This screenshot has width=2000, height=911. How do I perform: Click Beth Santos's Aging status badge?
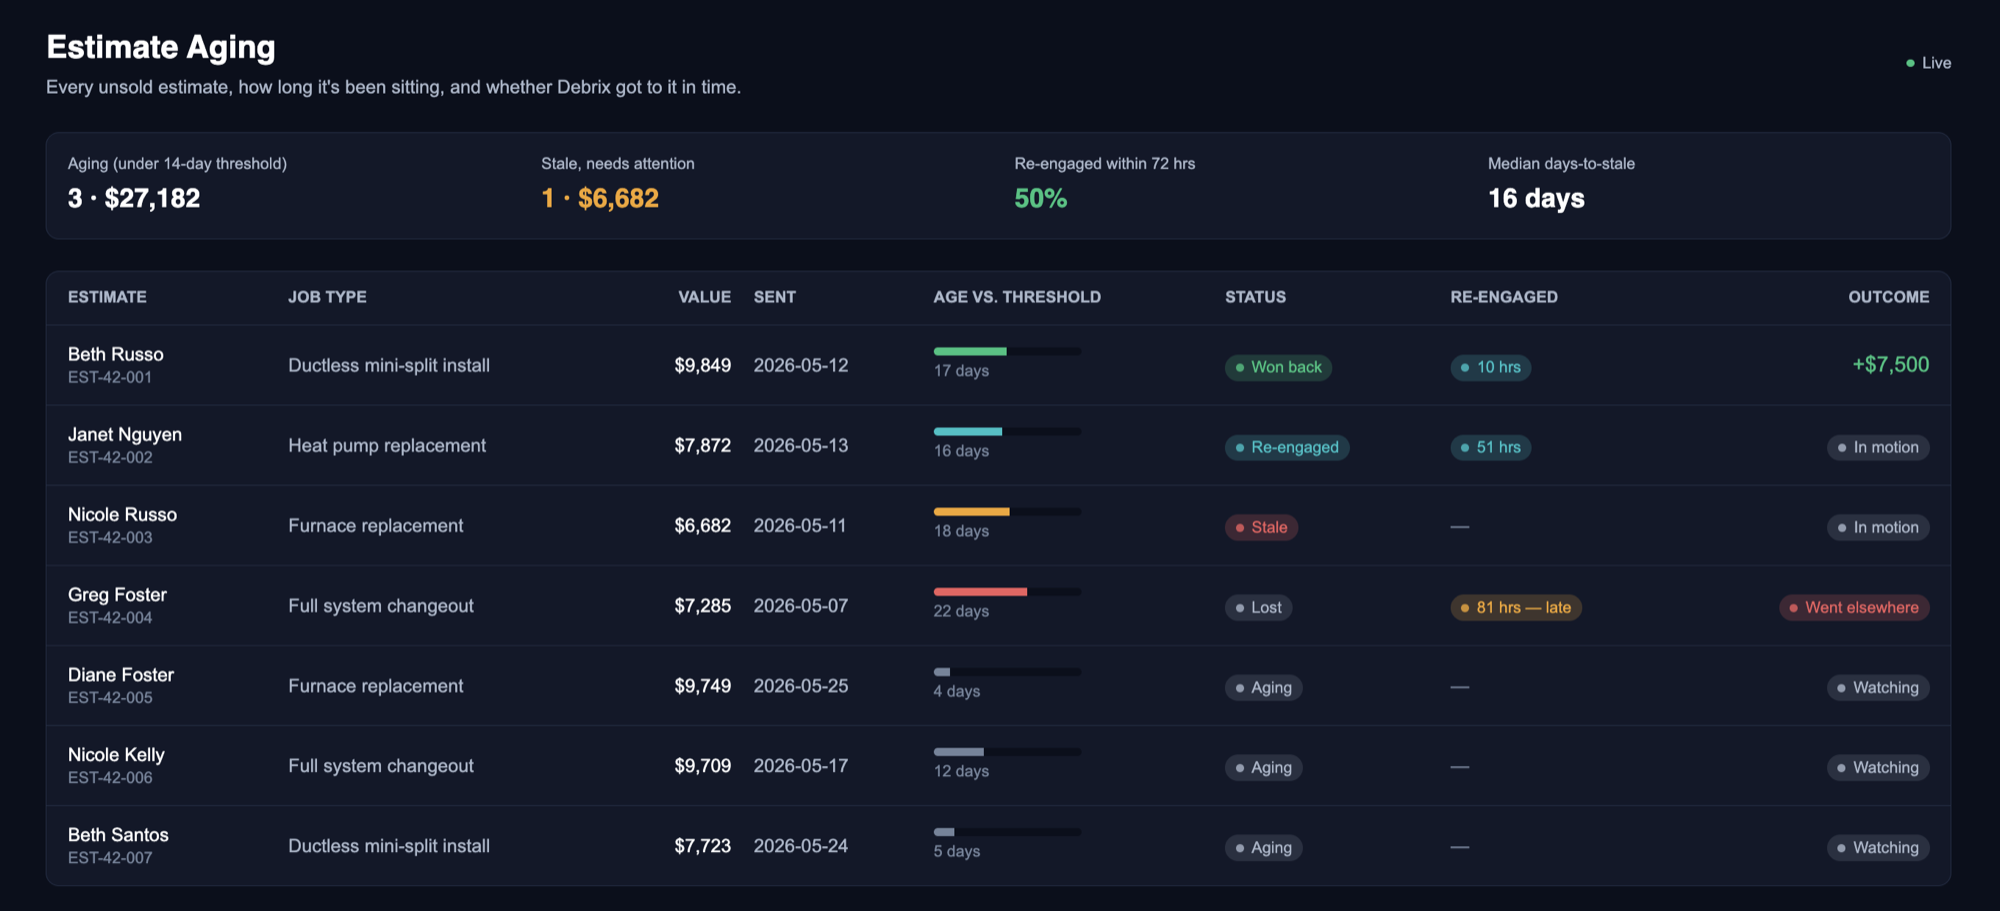point(1263,847)
